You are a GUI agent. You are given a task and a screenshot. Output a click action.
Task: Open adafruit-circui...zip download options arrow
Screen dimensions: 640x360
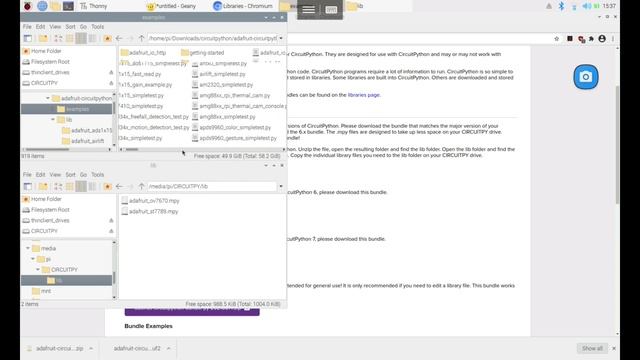tap(91, 349)
